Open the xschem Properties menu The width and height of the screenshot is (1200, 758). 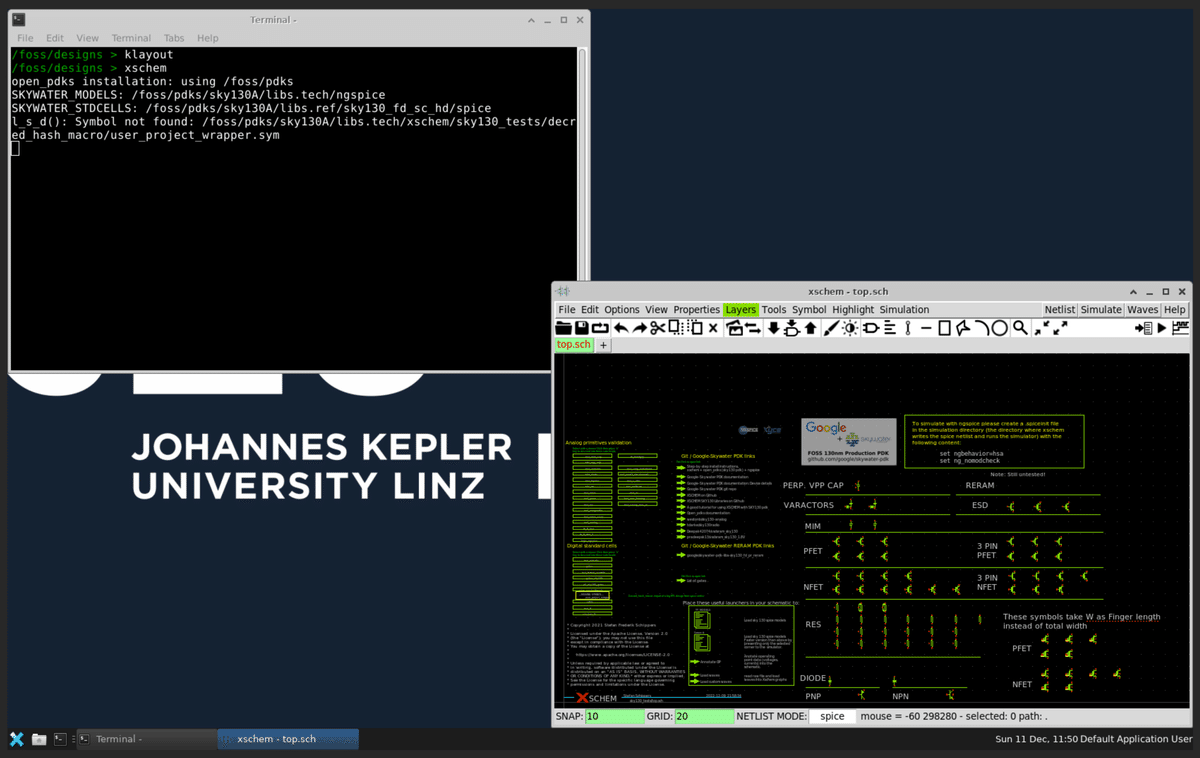point(697,310)
